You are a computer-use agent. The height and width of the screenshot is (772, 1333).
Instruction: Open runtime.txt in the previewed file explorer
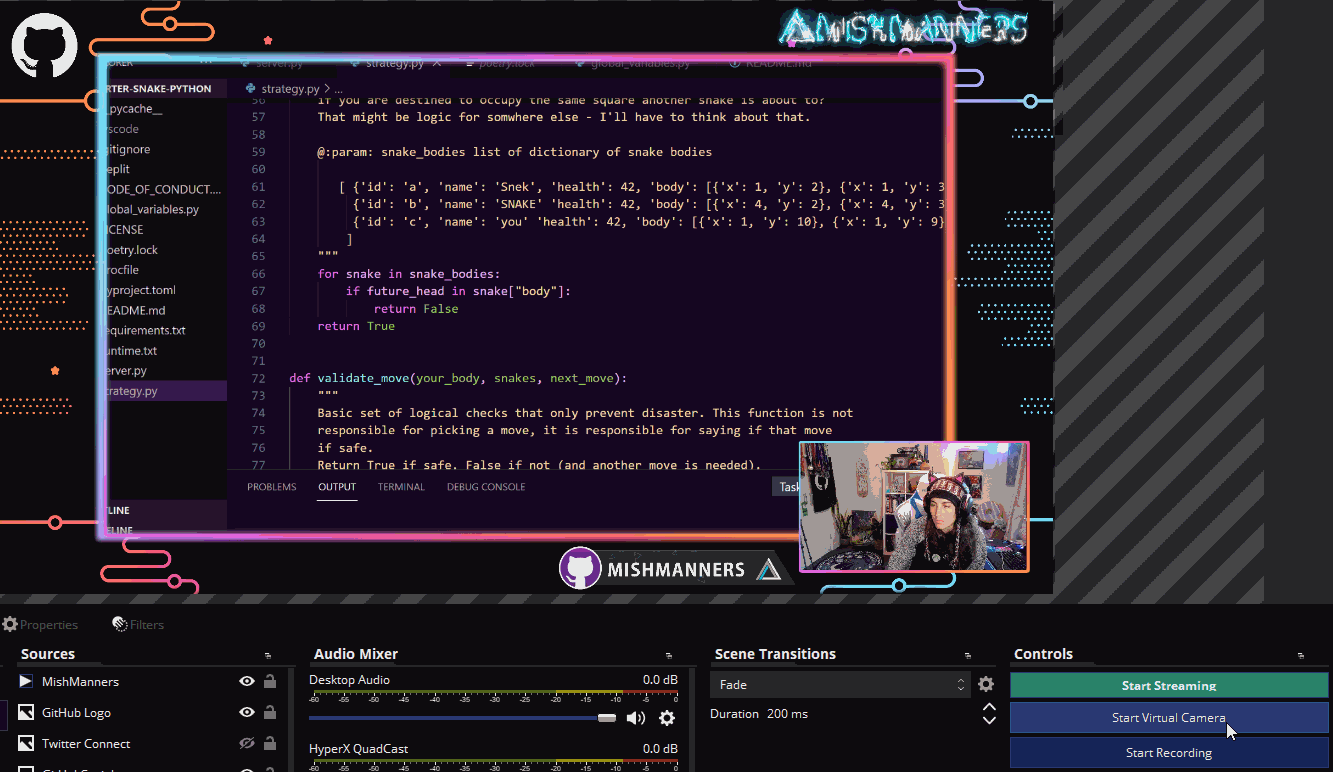[130, 351]
